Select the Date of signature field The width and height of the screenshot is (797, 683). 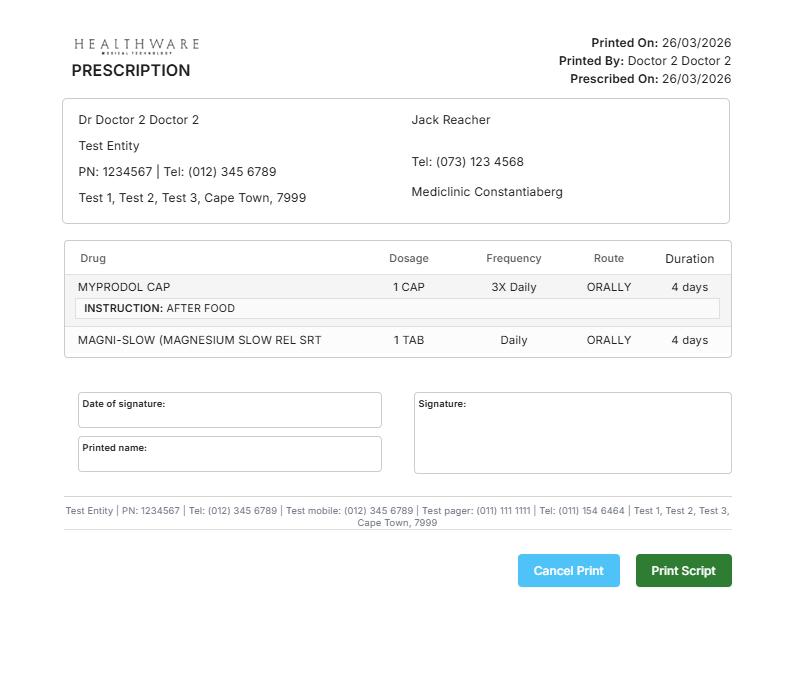coord(230,410)
